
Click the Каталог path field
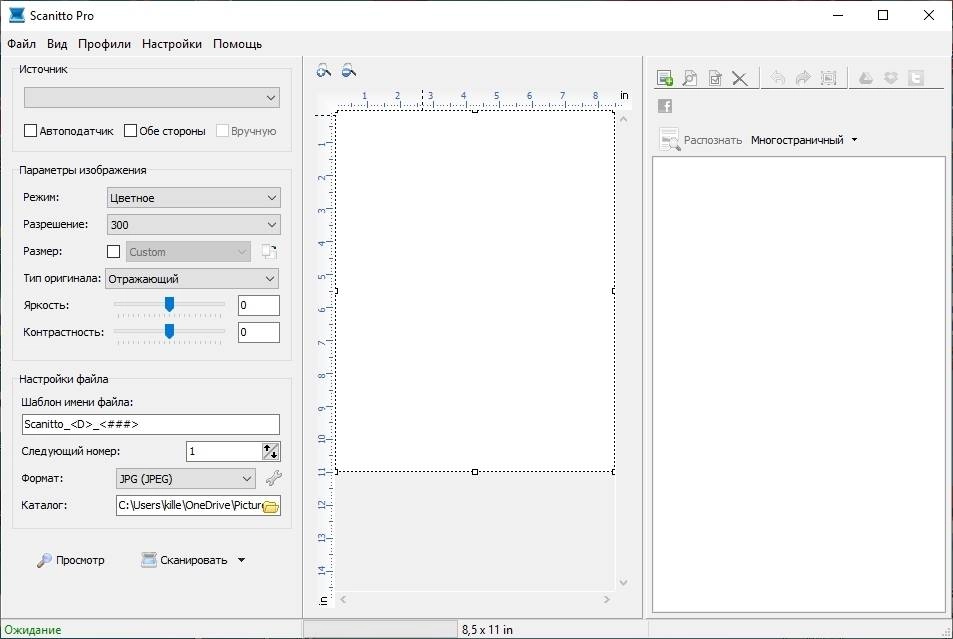pos(189,505)
